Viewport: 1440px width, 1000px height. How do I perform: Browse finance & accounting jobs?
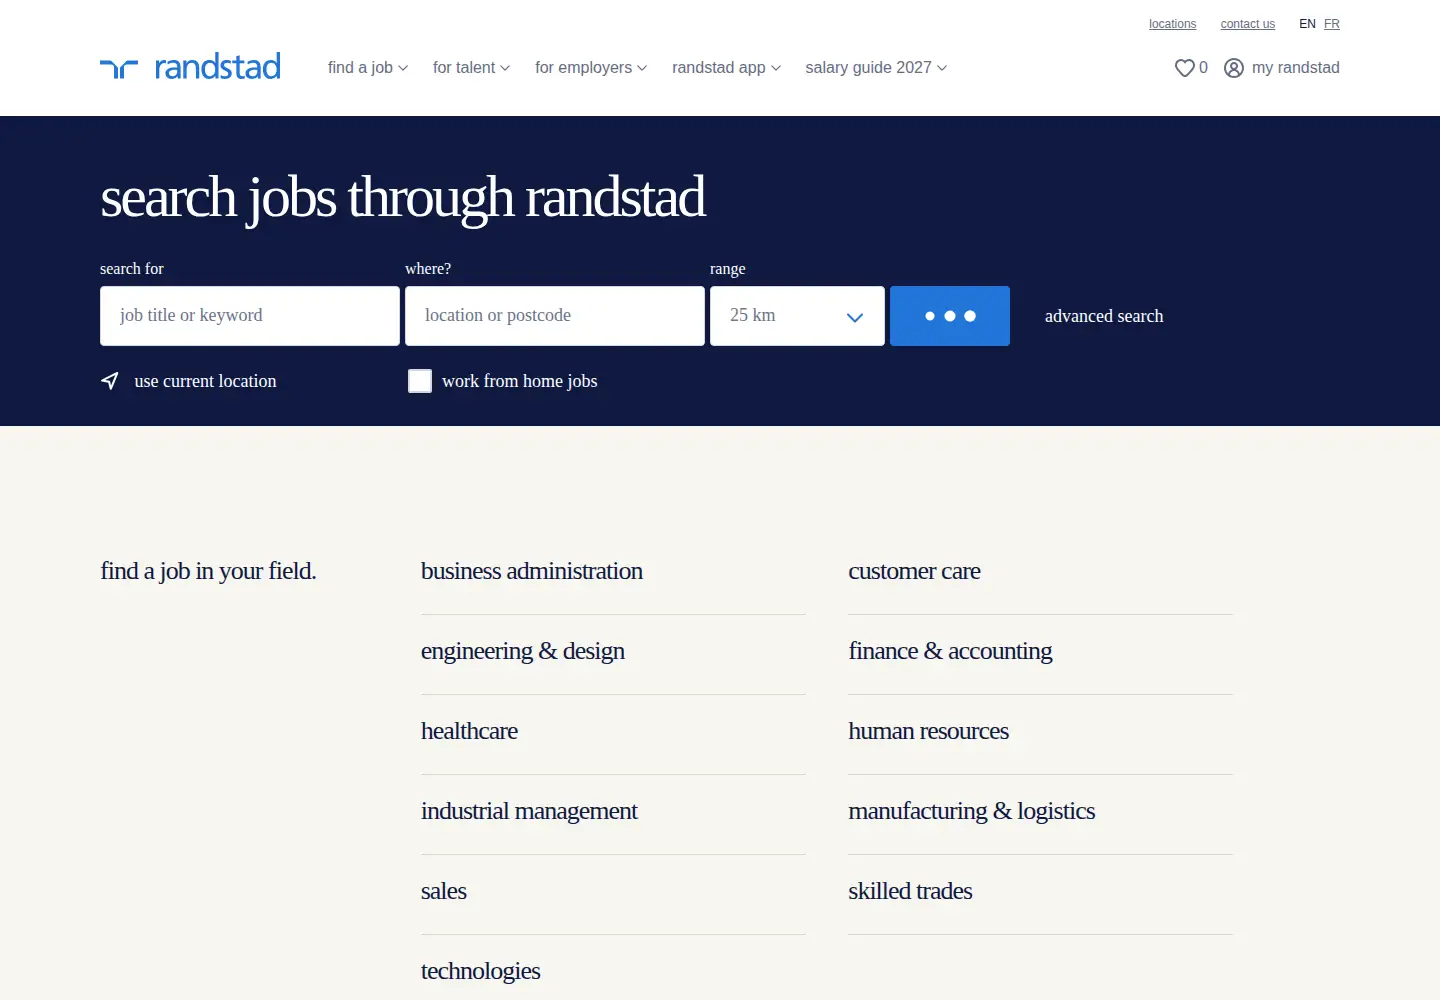[950, 651]
